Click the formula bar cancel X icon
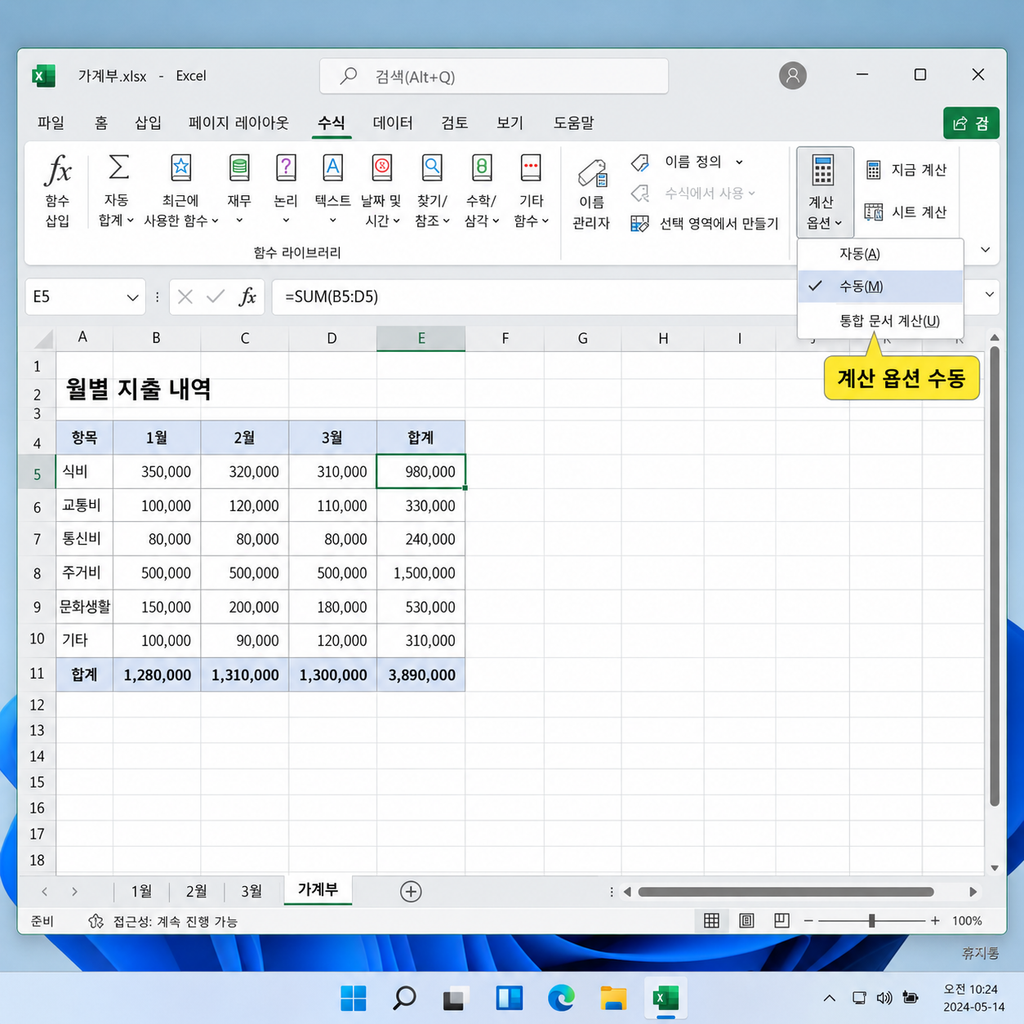Viewport: 1024px width, 1024px height. coord(185,297)
